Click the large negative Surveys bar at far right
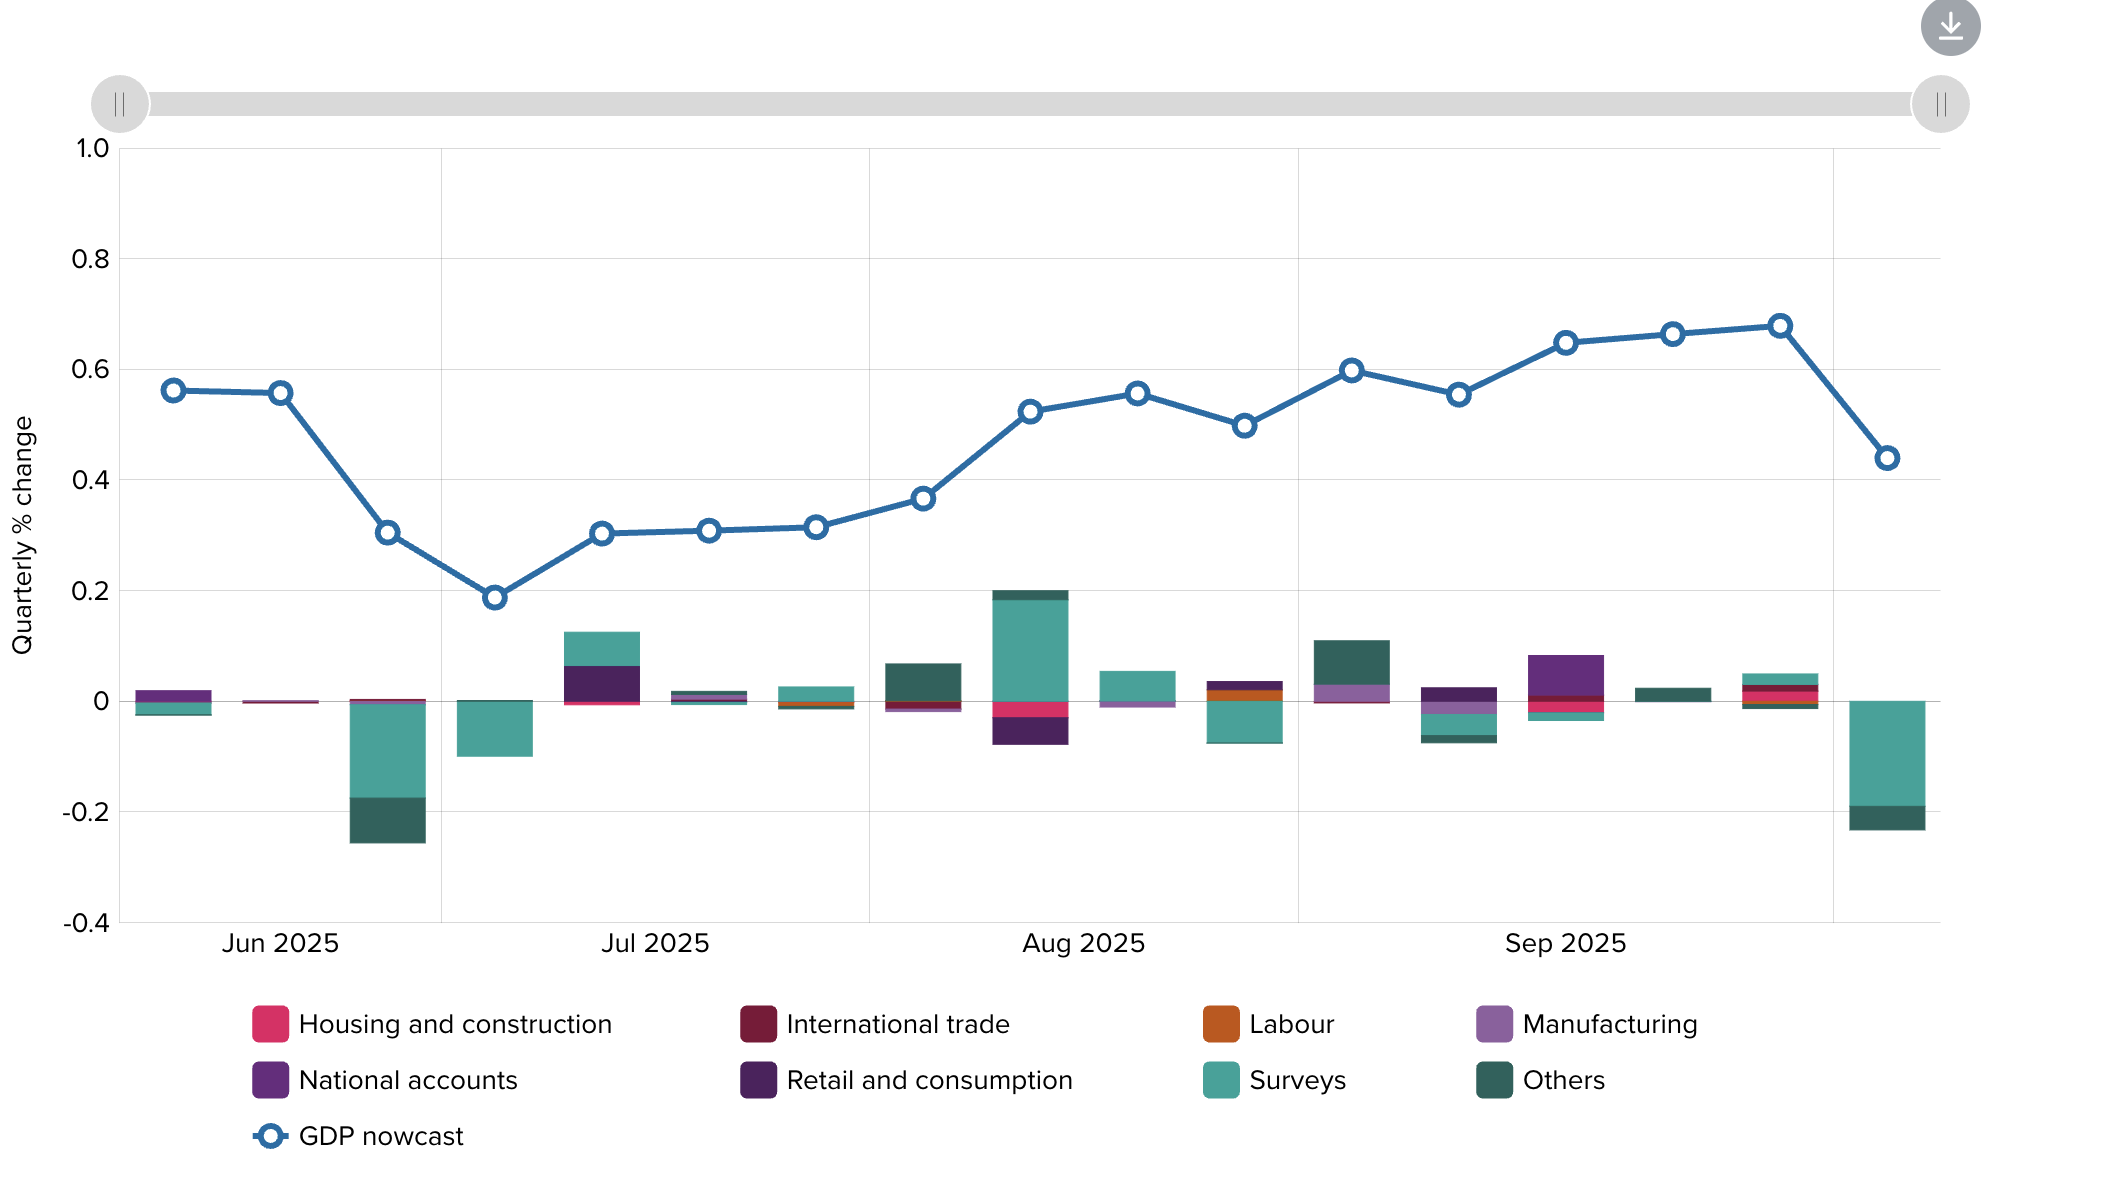 1887,753
